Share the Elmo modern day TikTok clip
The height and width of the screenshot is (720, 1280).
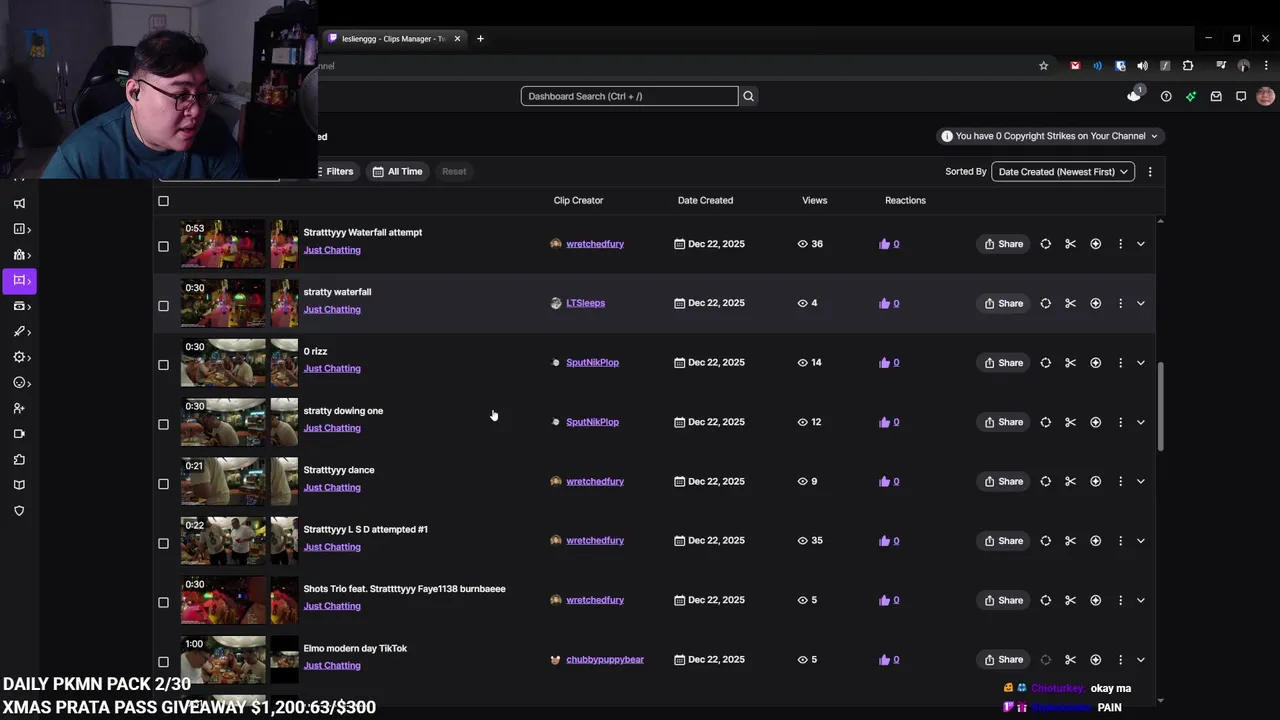(1003, 659)
